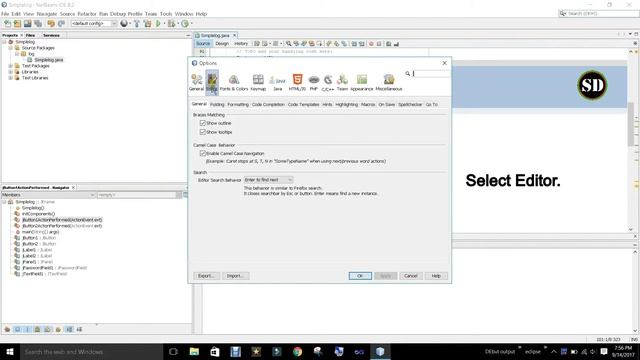Click Open Project toolbar icon

(x=27, y=24)
